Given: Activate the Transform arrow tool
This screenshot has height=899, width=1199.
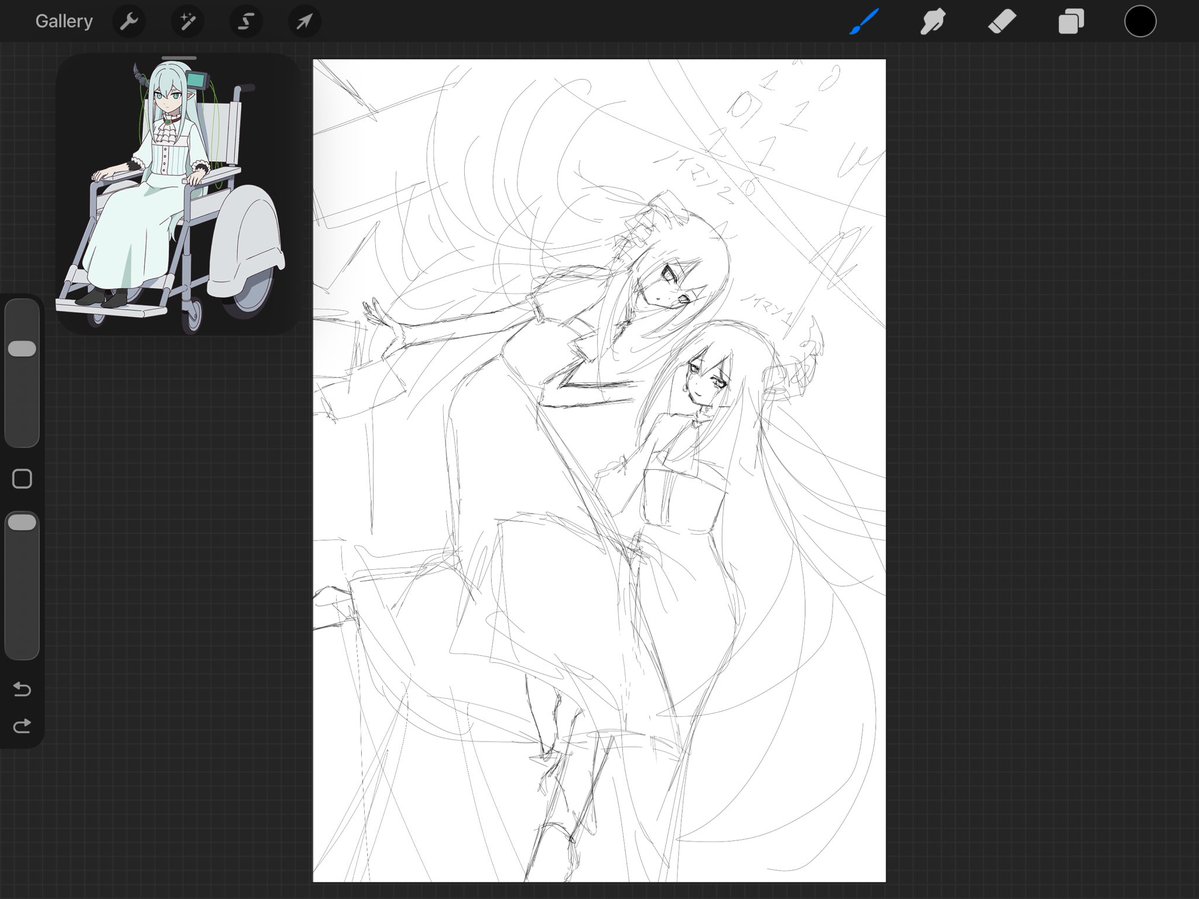Looking at the screenshot, I should (x=304, y=21).
